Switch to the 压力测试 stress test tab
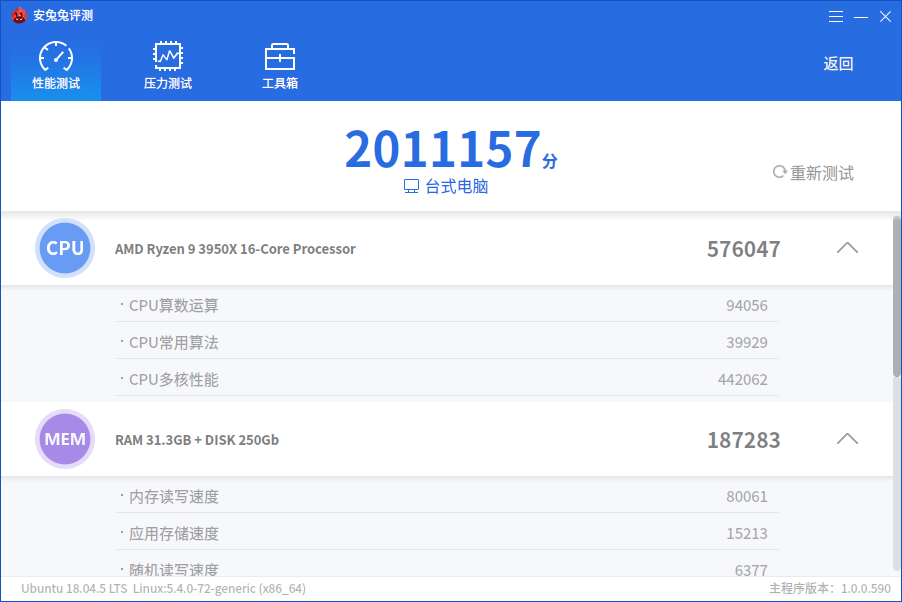This screenshot has height=602, width=902. [x=167, y=66]
